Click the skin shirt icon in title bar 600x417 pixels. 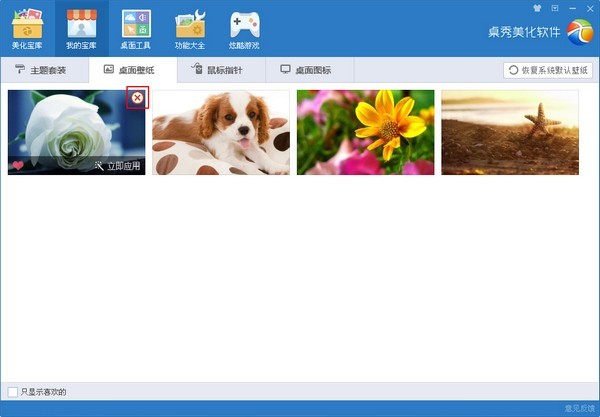538,7
